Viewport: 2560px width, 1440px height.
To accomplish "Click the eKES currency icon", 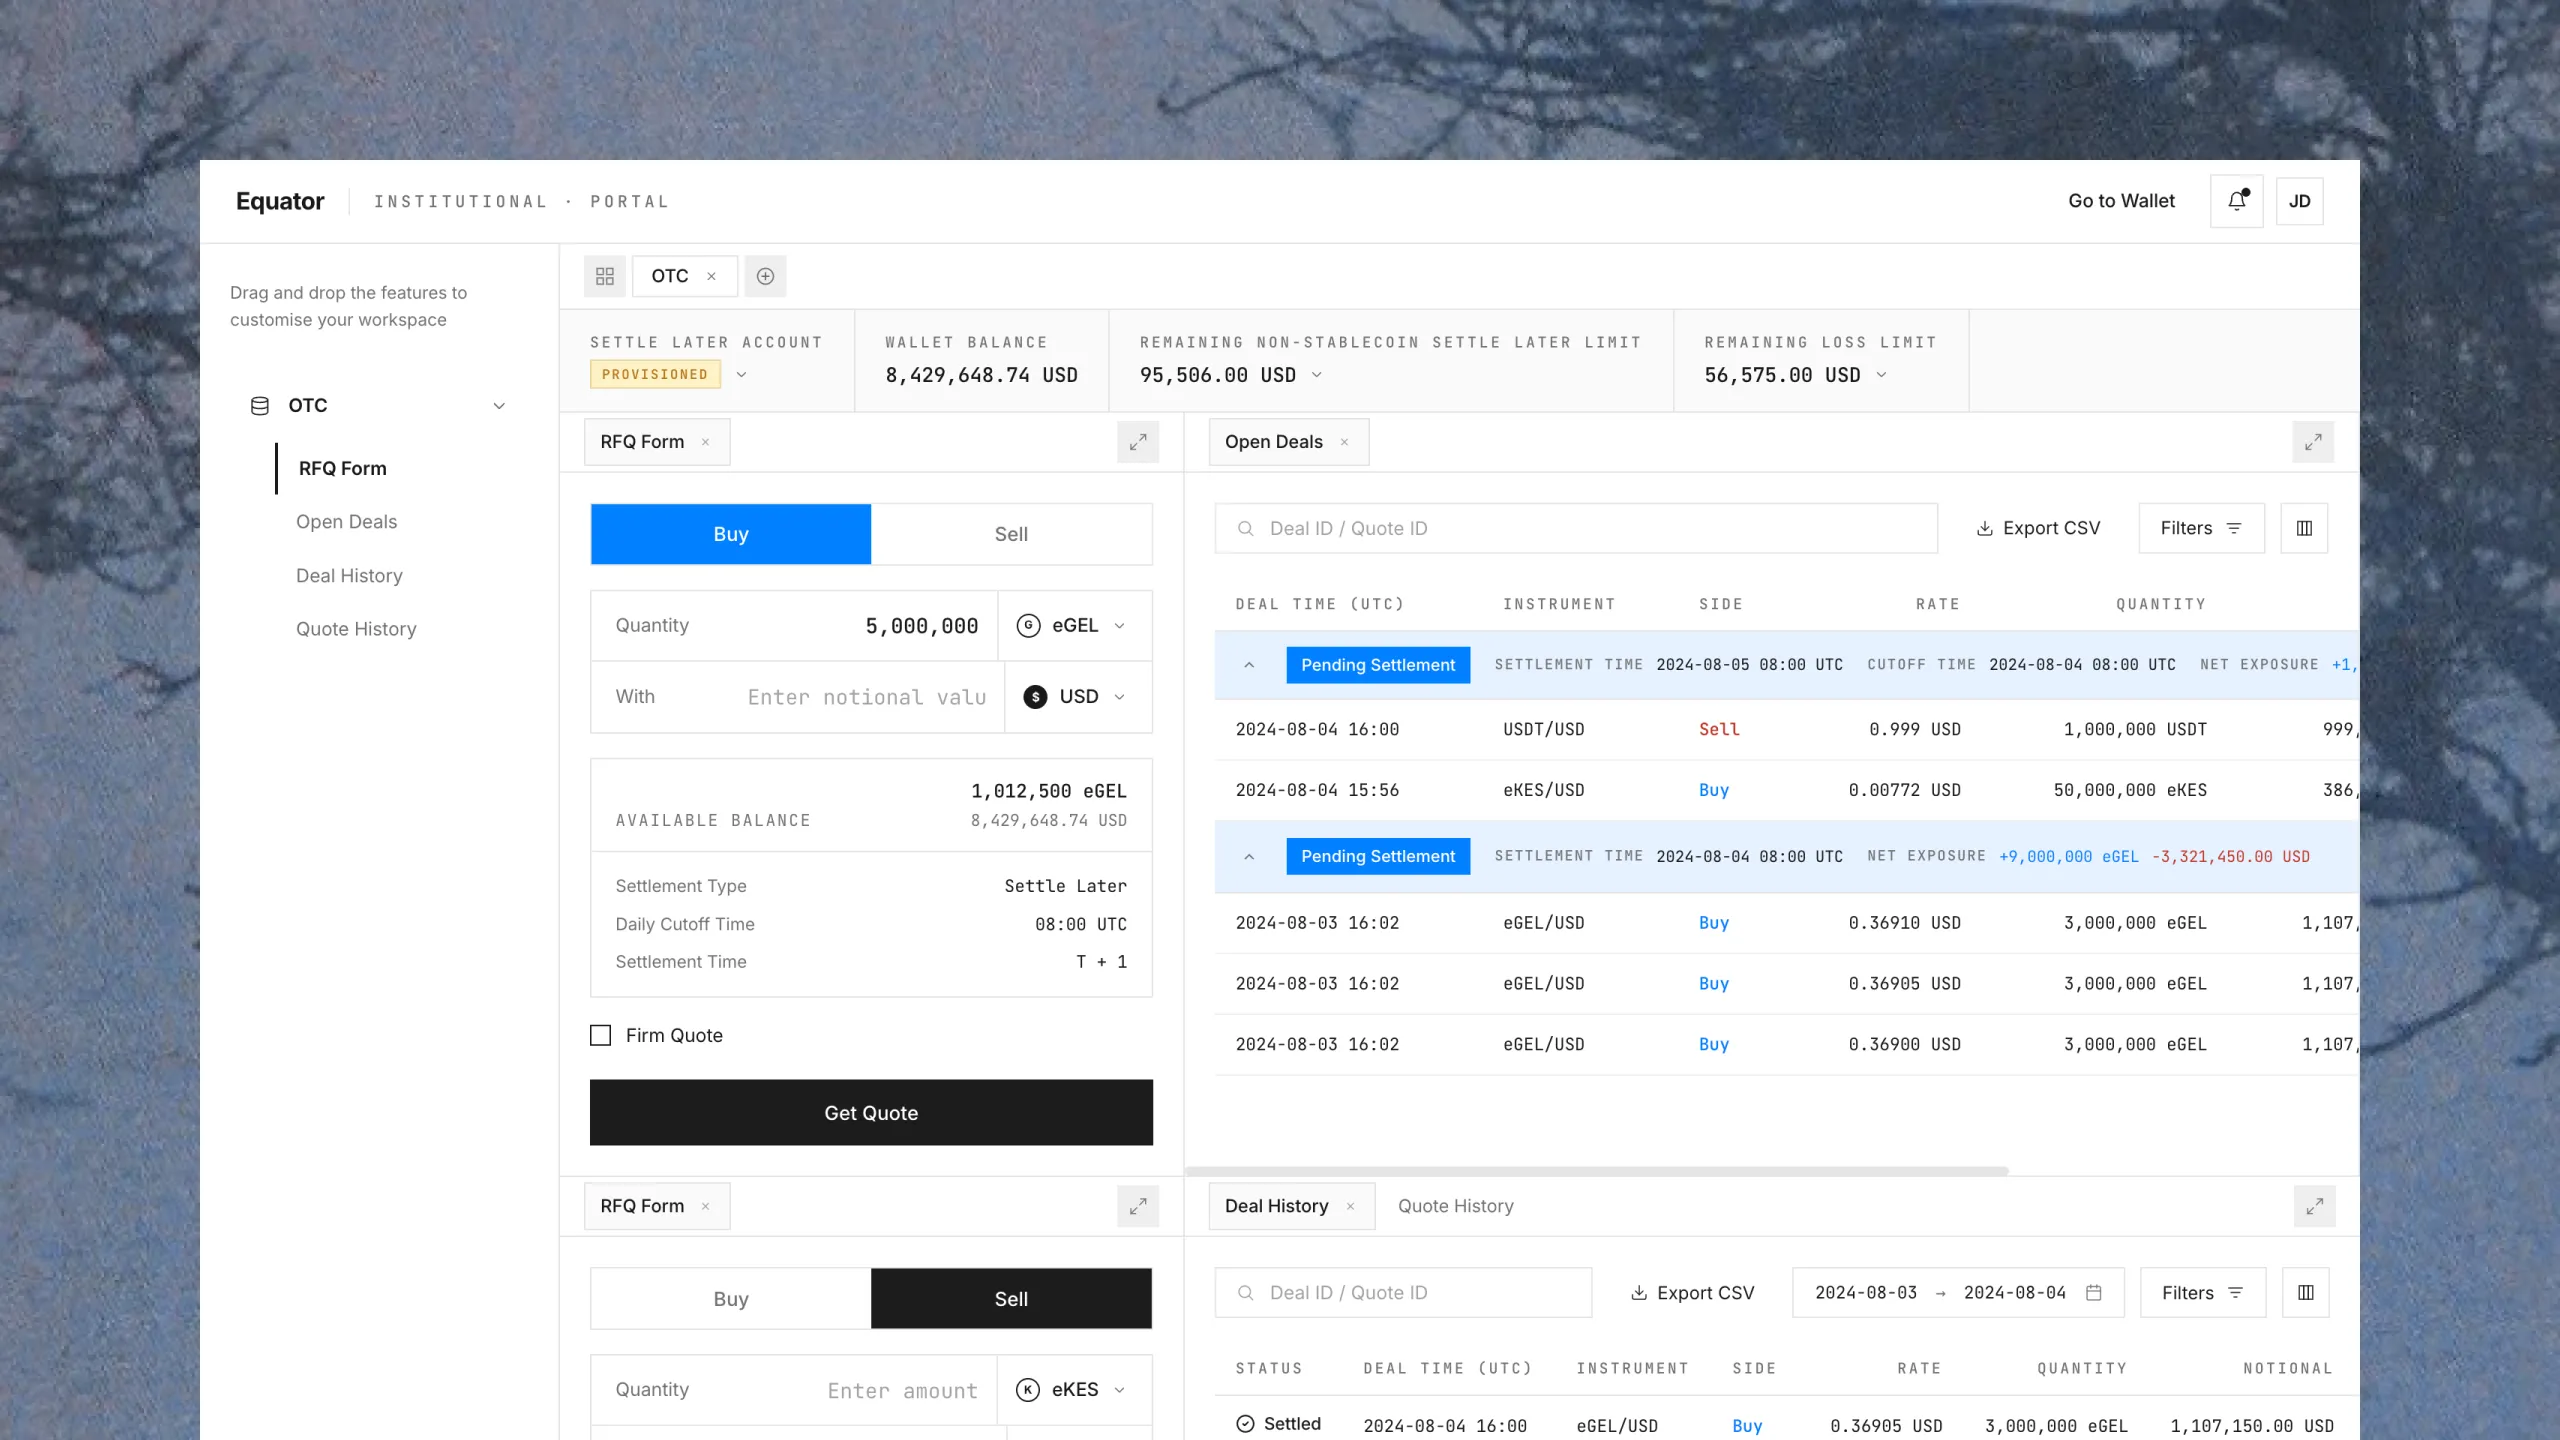I will (1028, 1390).
